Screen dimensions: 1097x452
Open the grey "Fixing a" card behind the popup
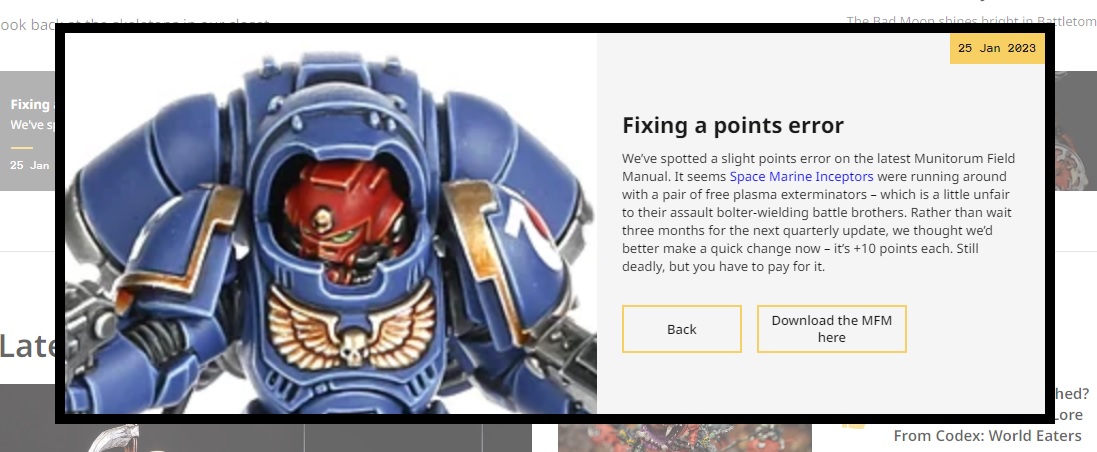tap(28, 131)
